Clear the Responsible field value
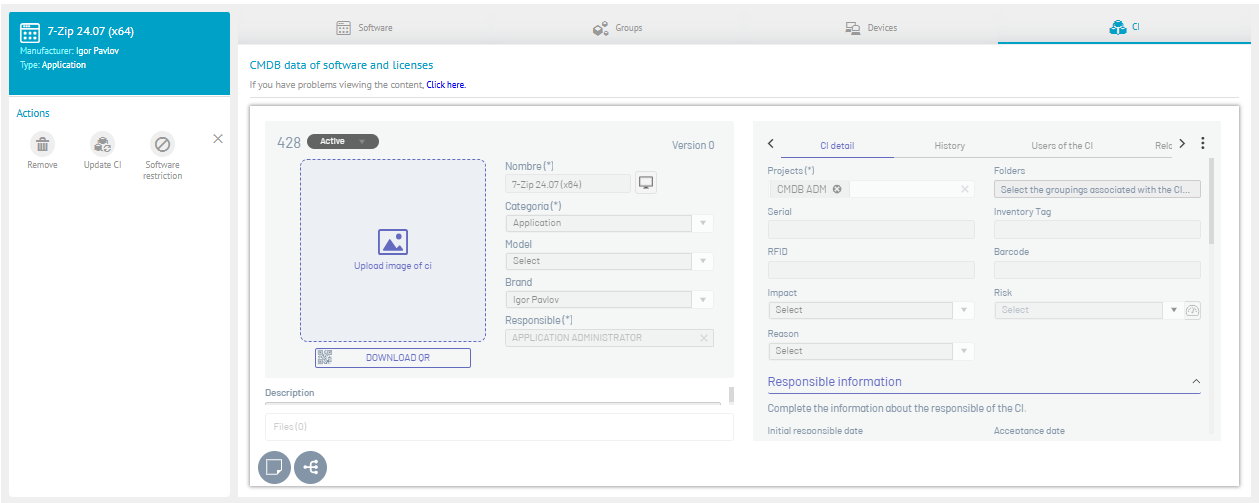Viewport: 1259px width, 503px height. point(704,338)
